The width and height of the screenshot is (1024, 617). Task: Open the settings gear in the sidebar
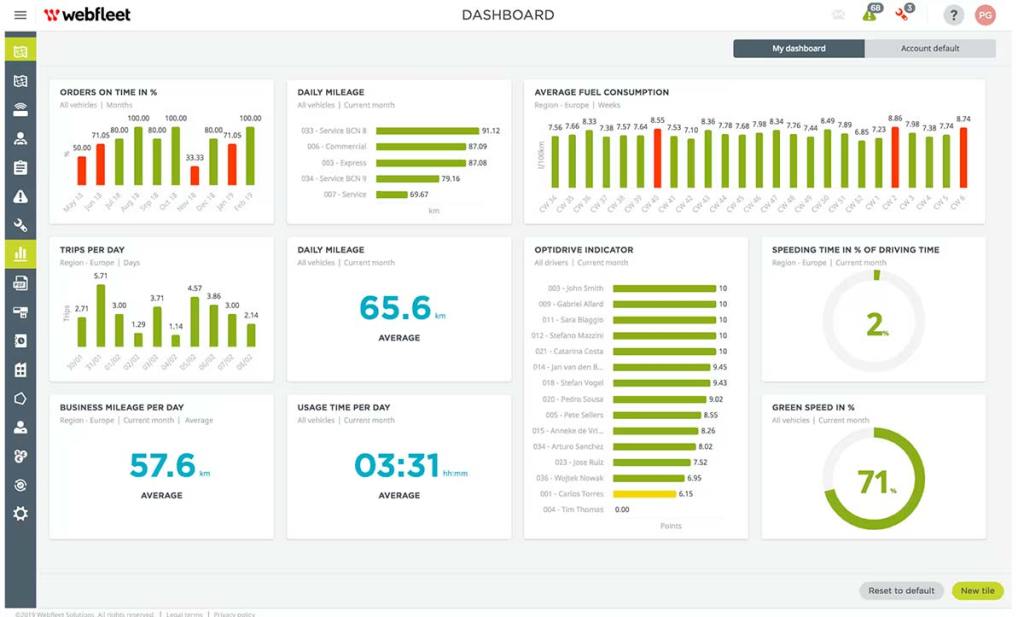[20, 514]
